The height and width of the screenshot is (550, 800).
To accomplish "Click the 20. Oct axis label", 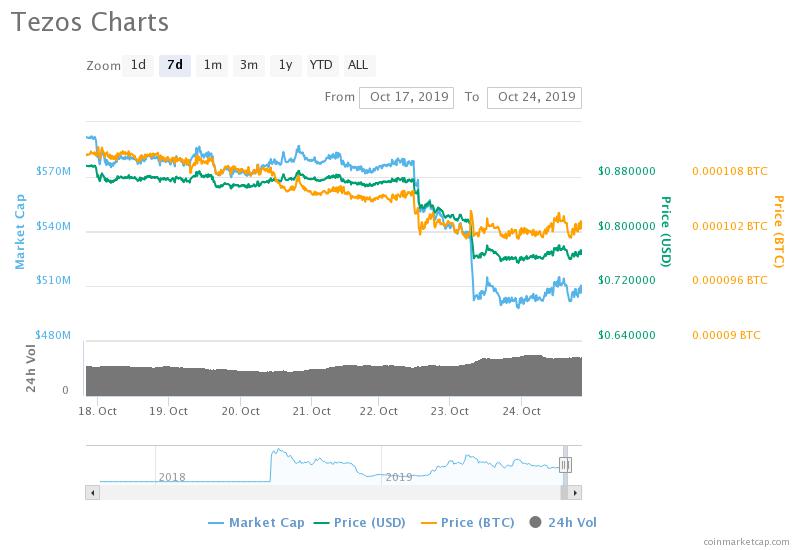I will (x=240, y=411).
